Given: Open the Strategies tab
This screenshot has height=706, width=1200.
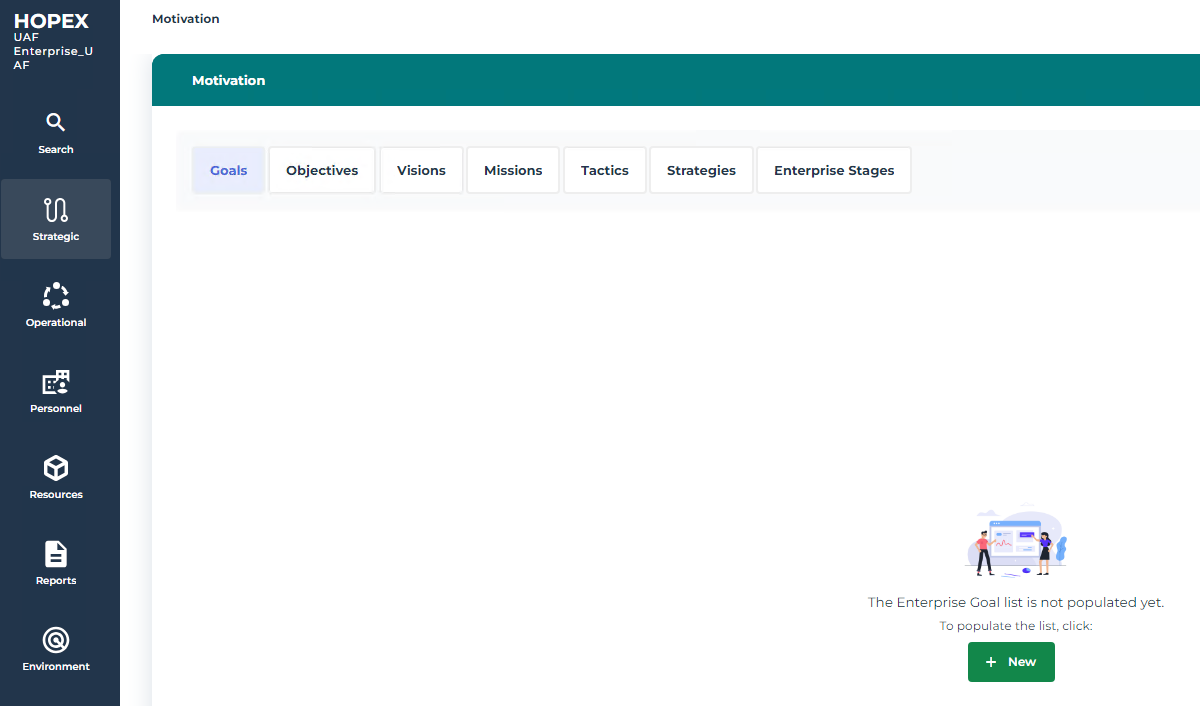Looking at the screenshot, I should (701, 170).
